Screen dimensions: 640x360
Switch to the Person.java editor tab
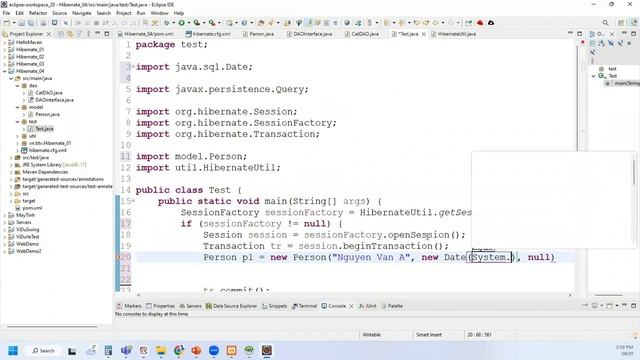(258, 34)
